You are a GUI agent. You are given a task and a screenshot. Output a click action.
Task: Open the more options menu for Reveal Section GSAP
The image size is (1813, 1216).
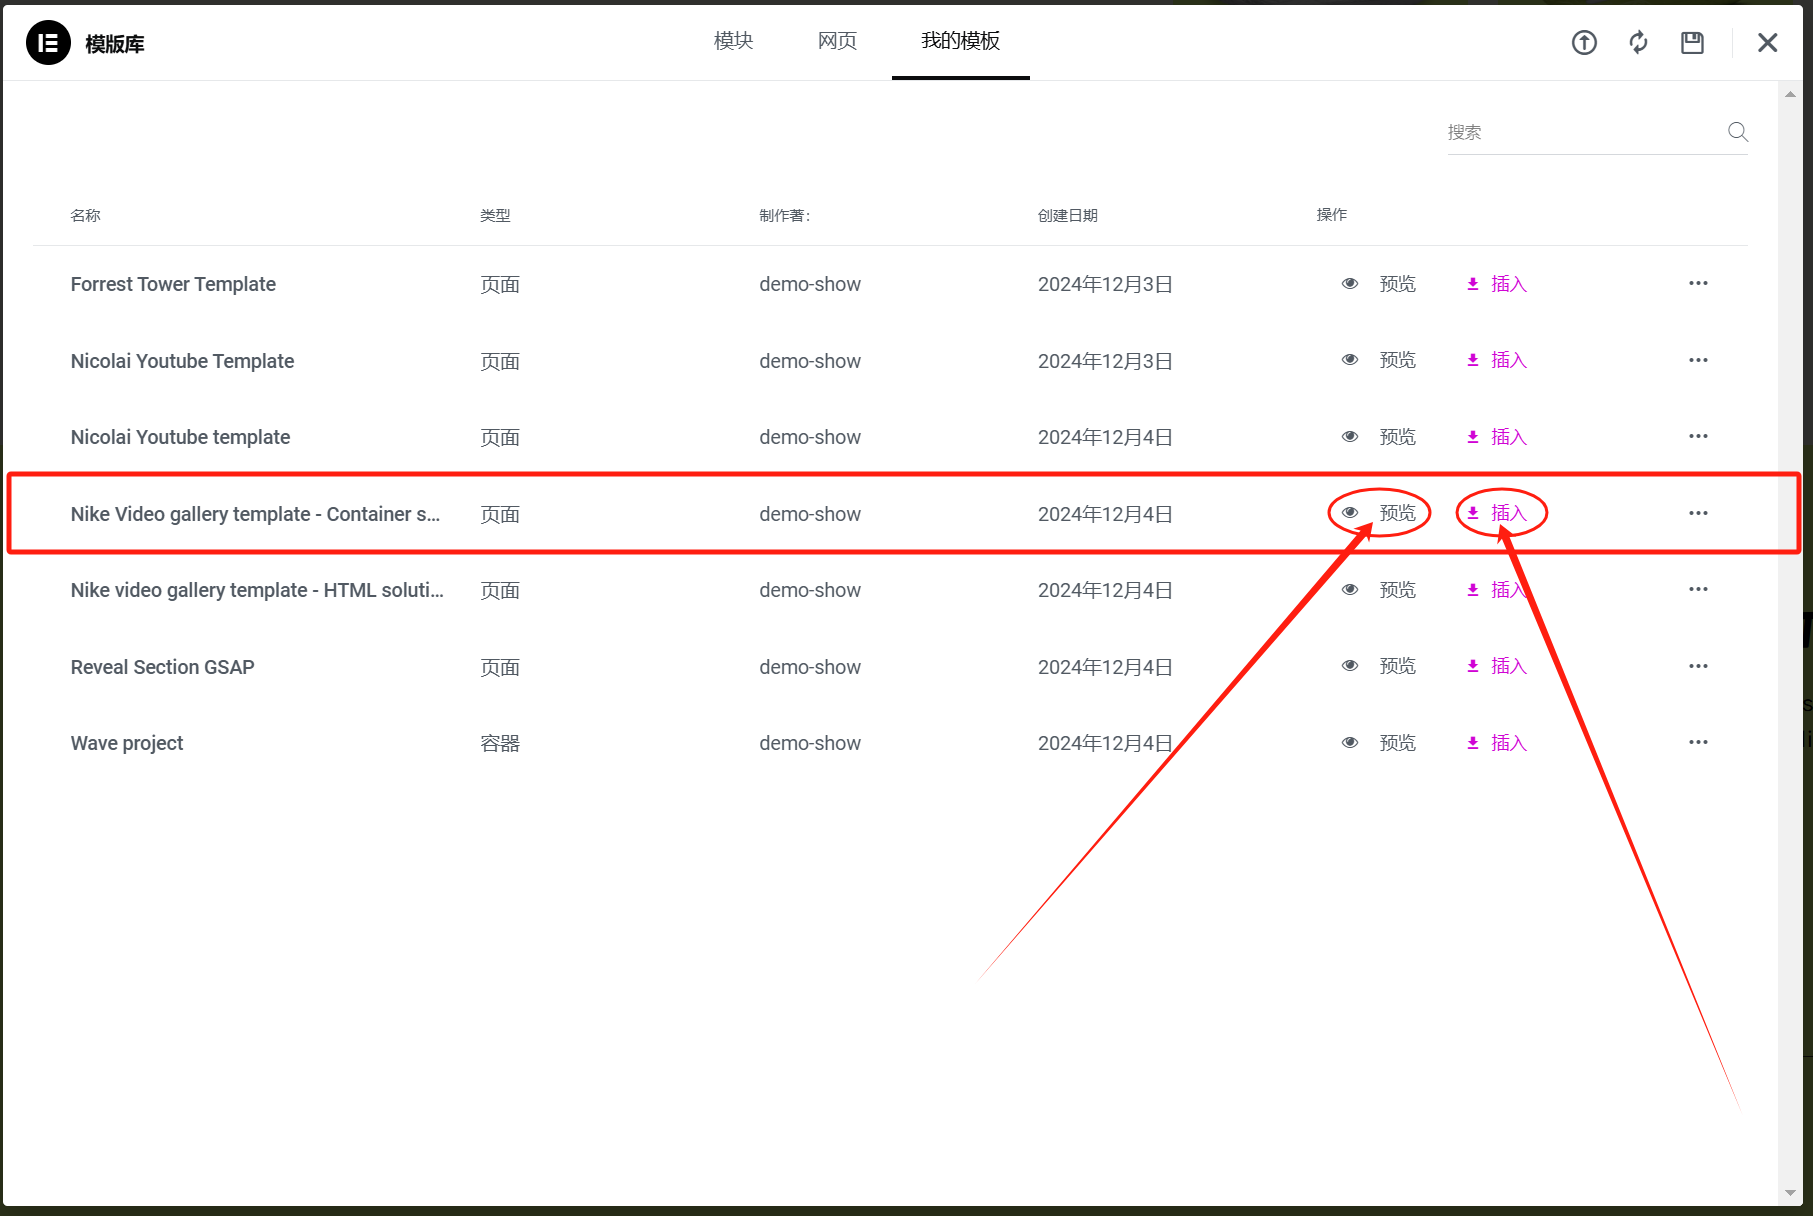(1698, 665)
